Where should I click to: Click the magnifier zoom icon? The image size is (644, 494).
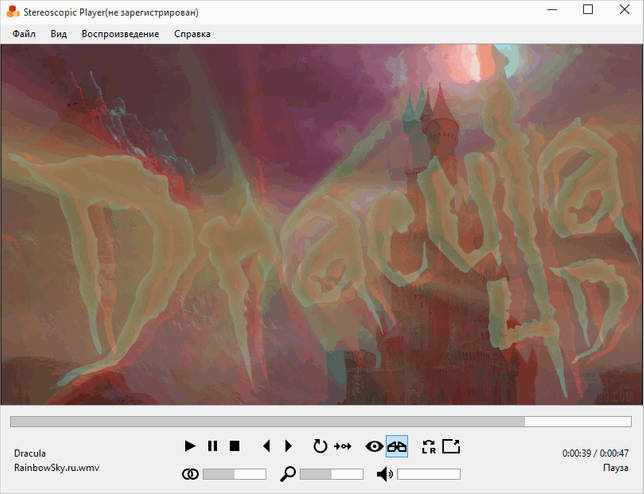(288, 474)
